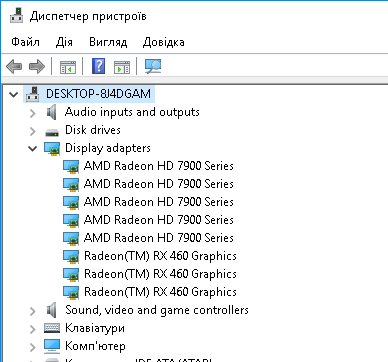The width and height of the screenshot is (388, 362).
Task: Click the Forward arrow toolbar icon
Action: click(37, 66)
